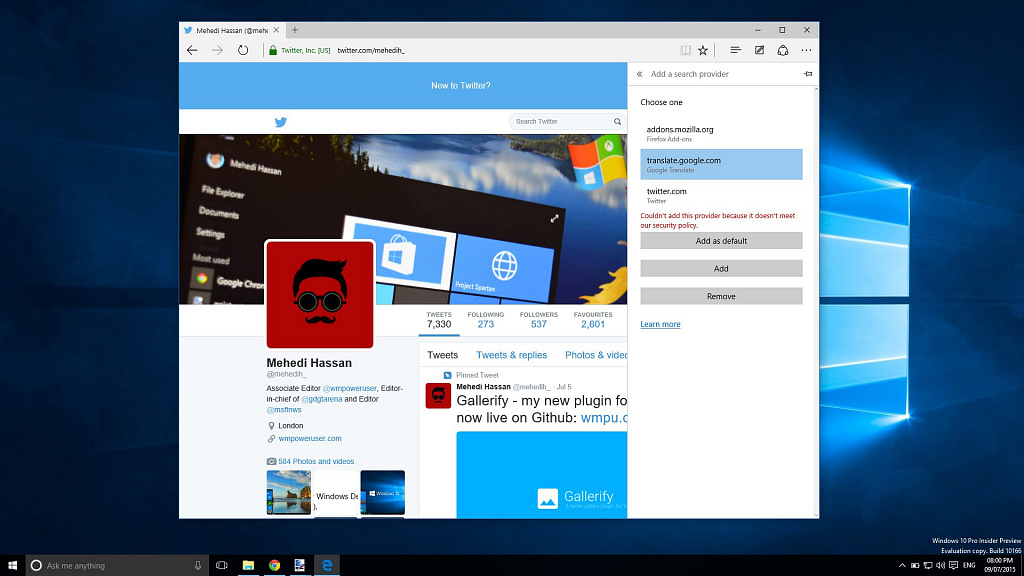Close the Mehedi Hassan tab
The height and width of the screenshot is (576, 1024).
coord(276,30)
